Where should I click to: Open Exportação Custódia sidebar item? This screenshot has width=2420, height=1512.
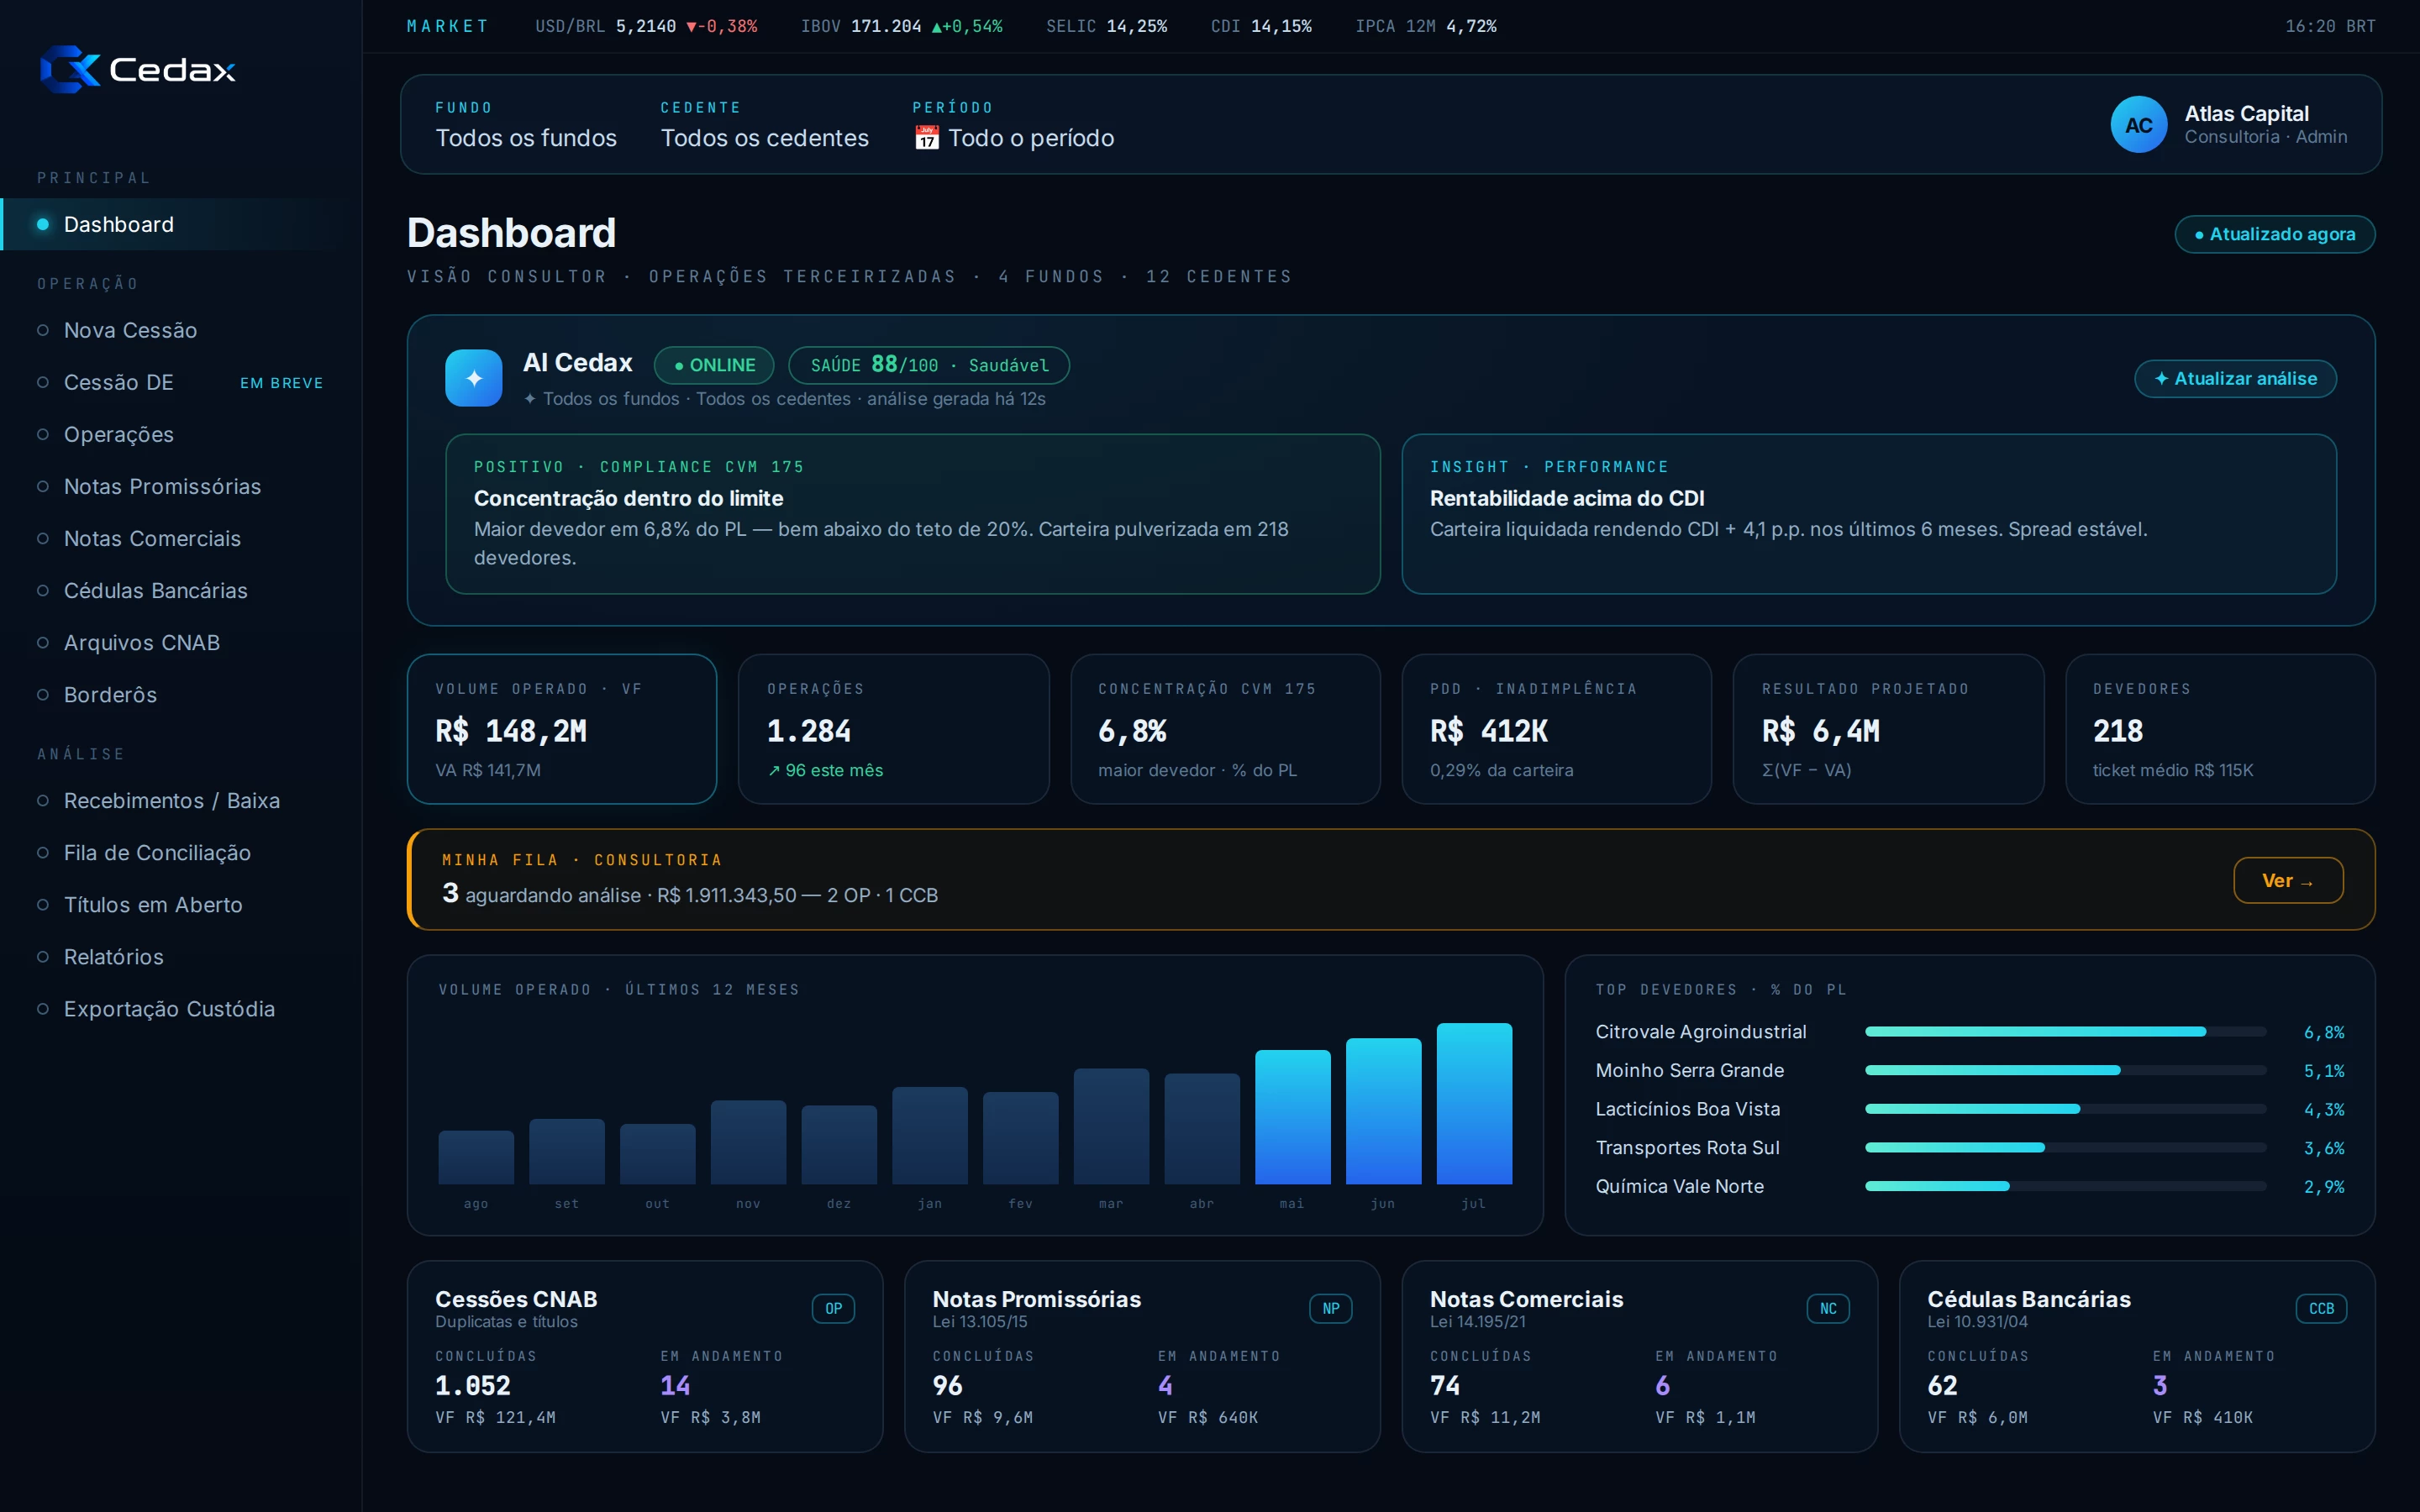[x=181, y=1008]
